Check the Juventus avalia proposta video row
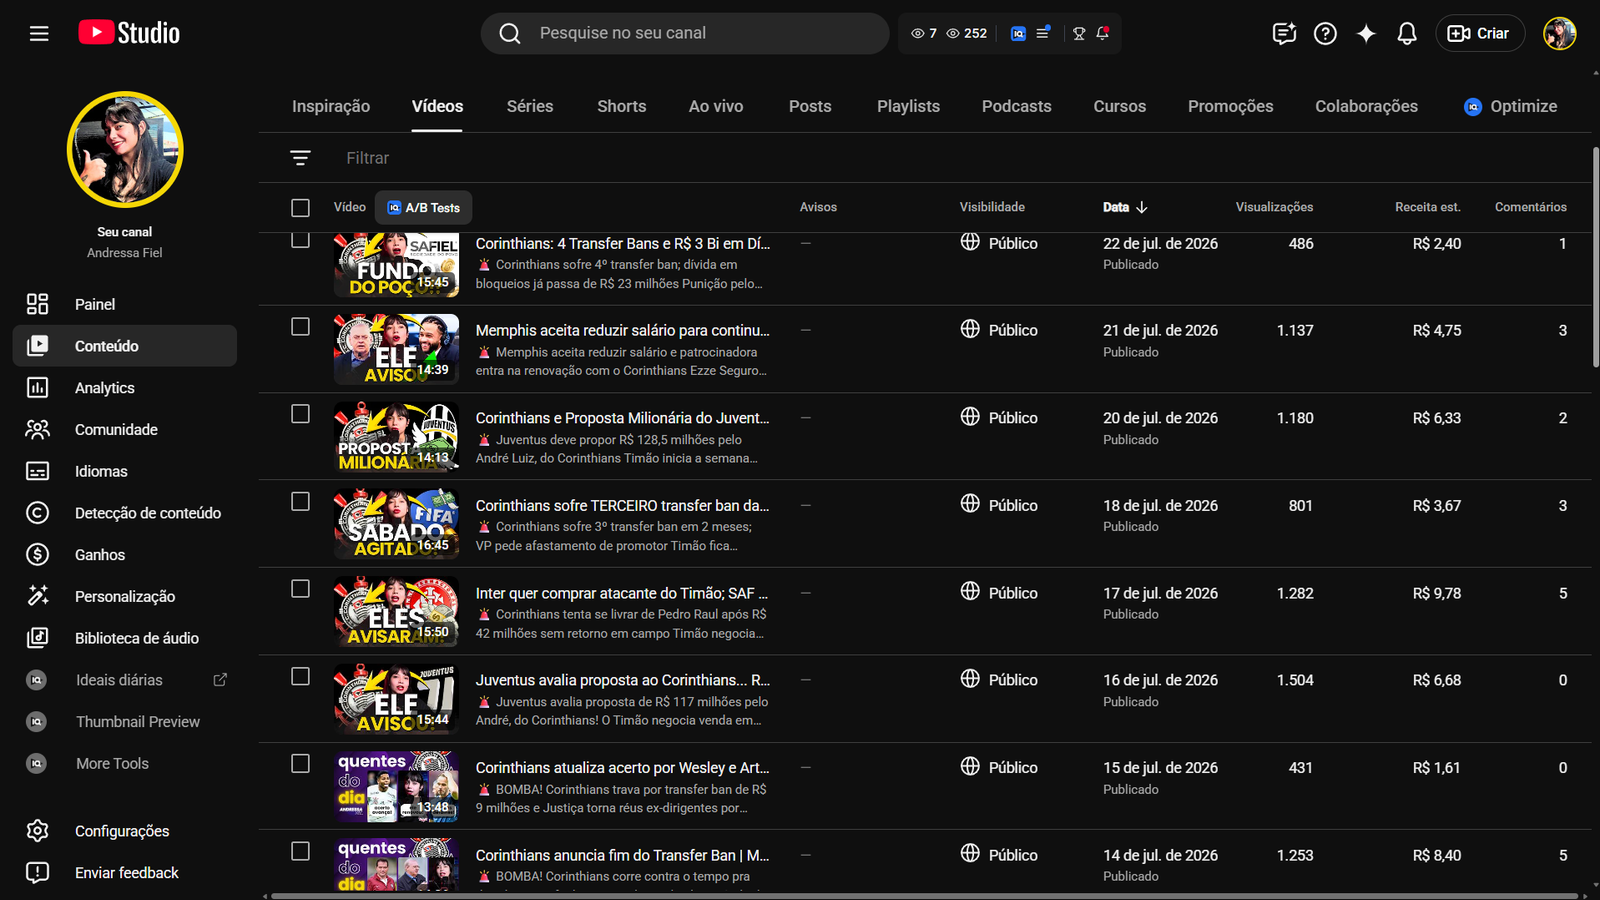Screen dimensions: 1600x900 [x=300, y=677]
